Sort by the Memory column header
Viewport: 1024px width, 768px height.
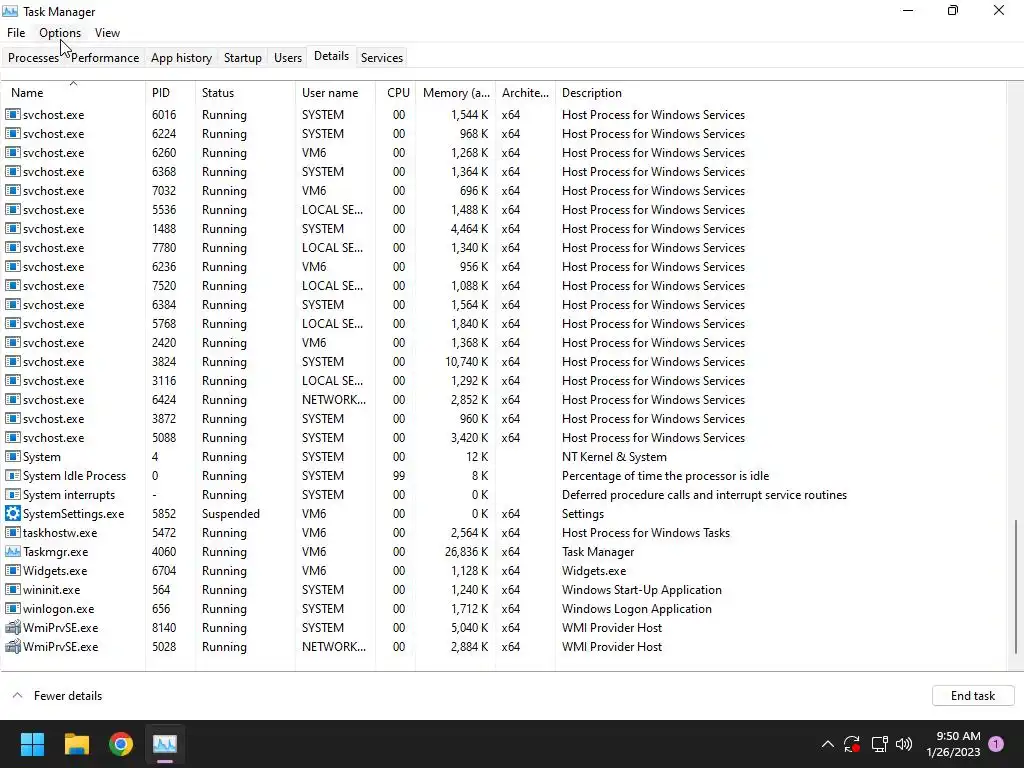[456, 93]
